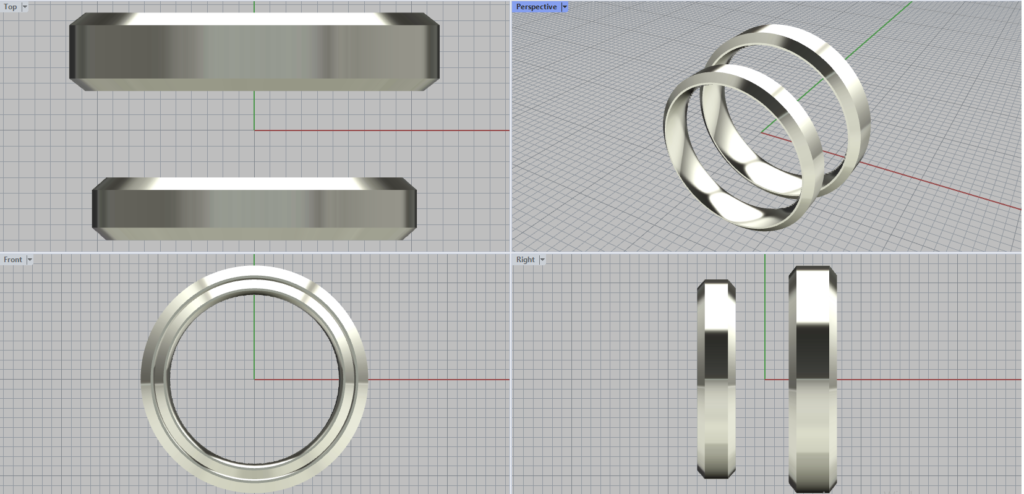
Task: Click the Right viewport title label
Action: [525, 260]
